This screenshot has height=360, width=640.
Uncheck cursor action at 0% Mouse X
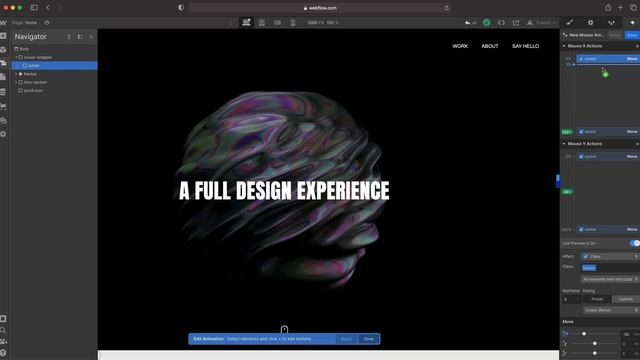[x=581, y=59]
